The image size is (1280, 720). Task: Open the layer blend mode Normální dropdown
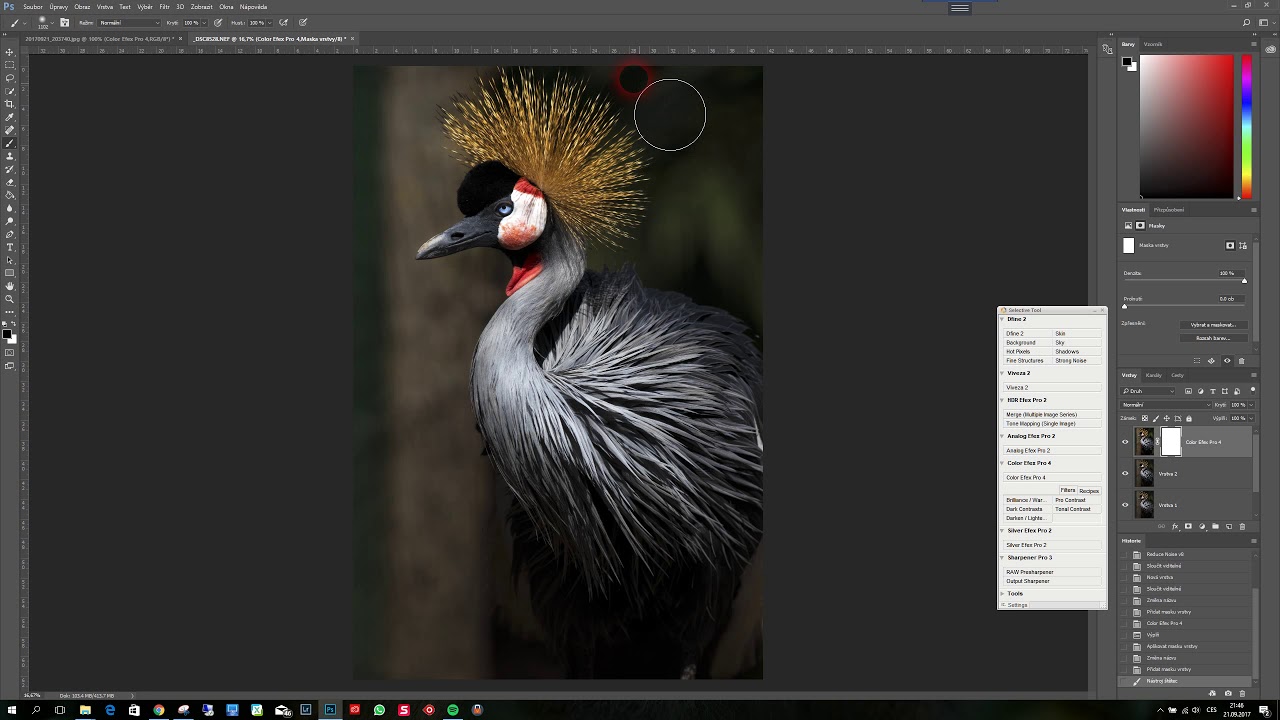click(1166, 405)
